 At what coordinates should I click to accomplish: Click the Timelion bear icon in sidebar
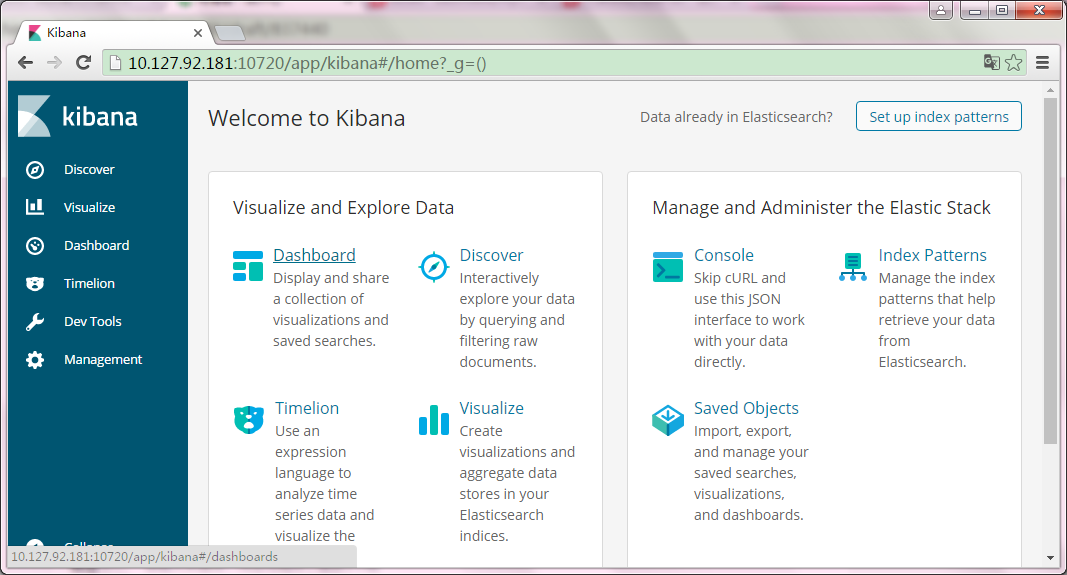(35, 284)
